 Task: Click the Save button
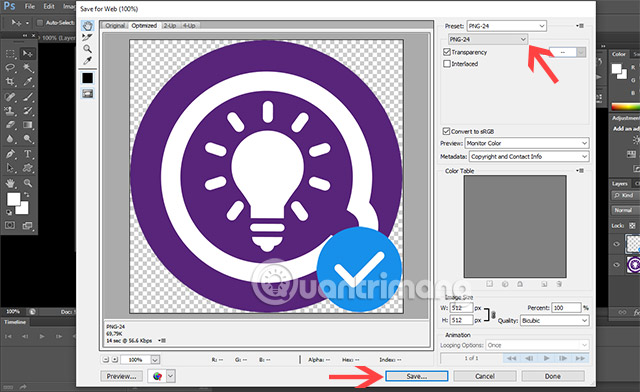tap(417, 376)
